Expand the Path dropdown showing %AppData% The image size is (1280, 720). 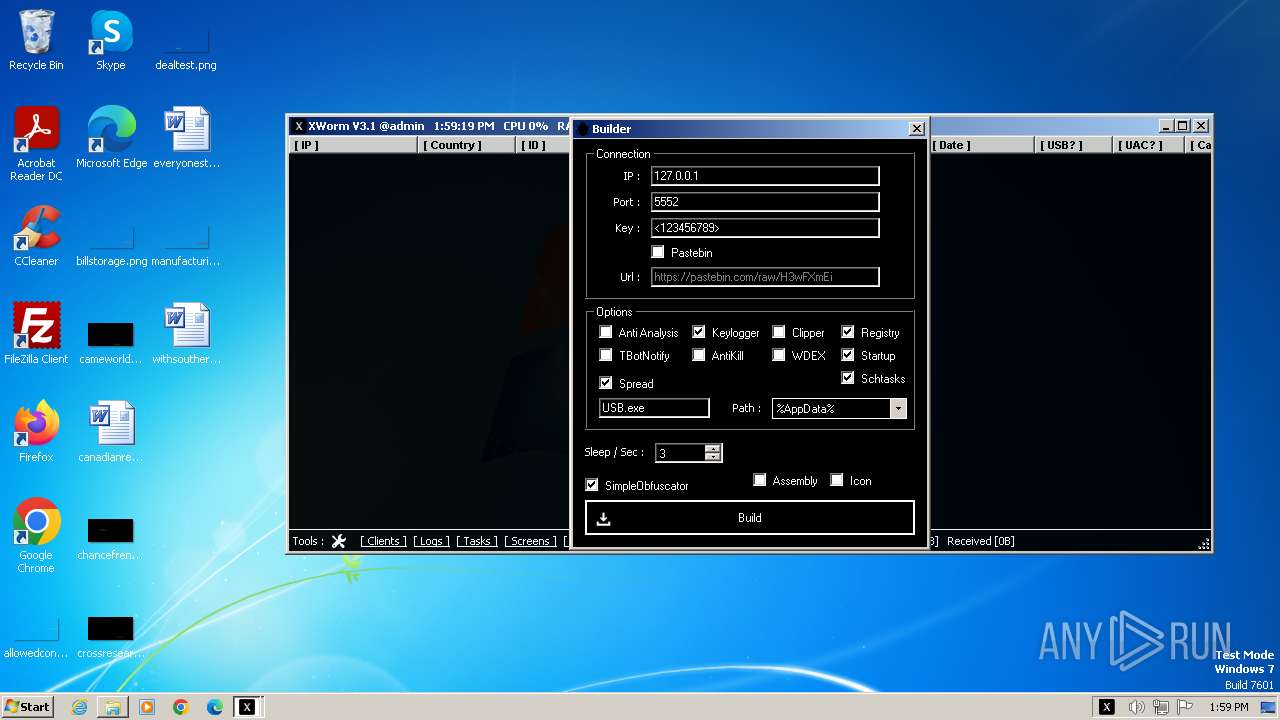click(x=897, y=408)
